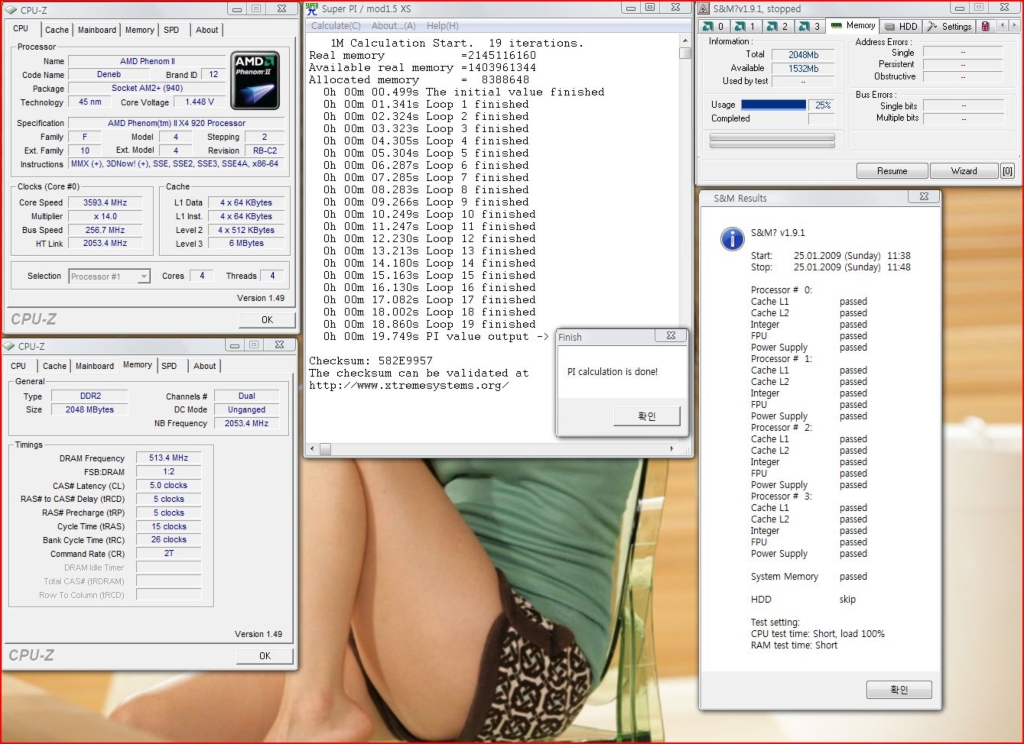Click the DRAM Frequency value 513.4 MHz
The image size is (1024, 744).
click(x=168, y=458)
